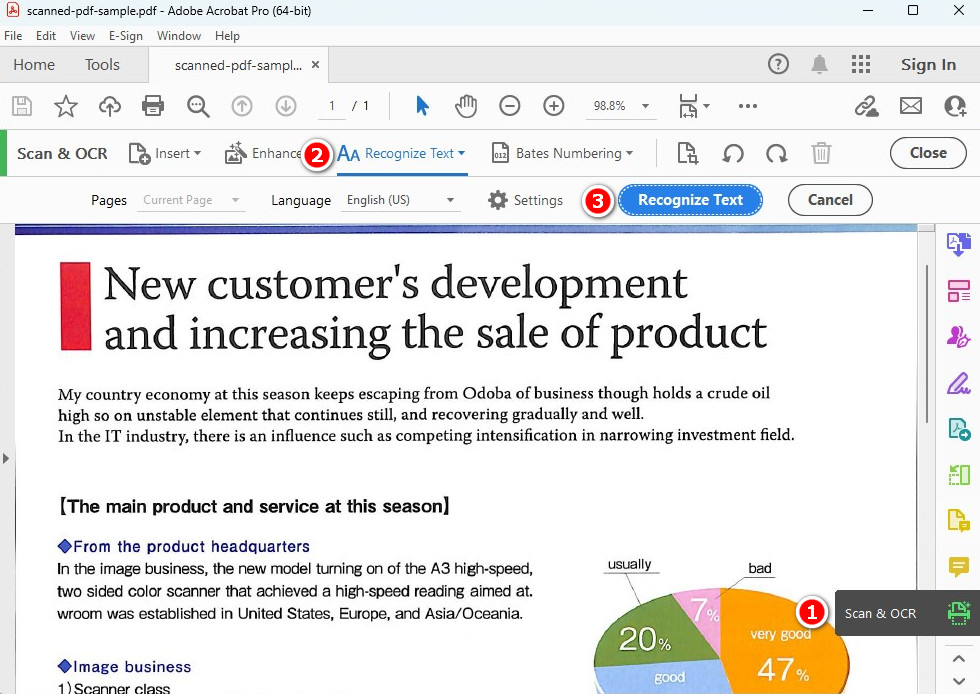Select the arrow Selection tool
Screen dimensions: 980x694
[422, 106]
